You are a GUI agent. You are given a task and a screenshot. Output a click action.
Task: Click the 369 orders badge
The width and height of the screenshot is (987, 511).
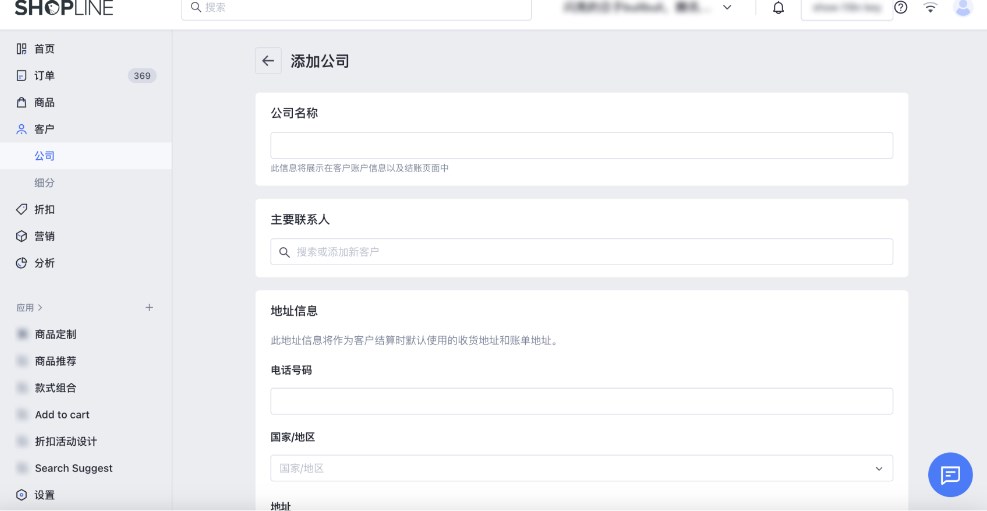click(142, 76)
